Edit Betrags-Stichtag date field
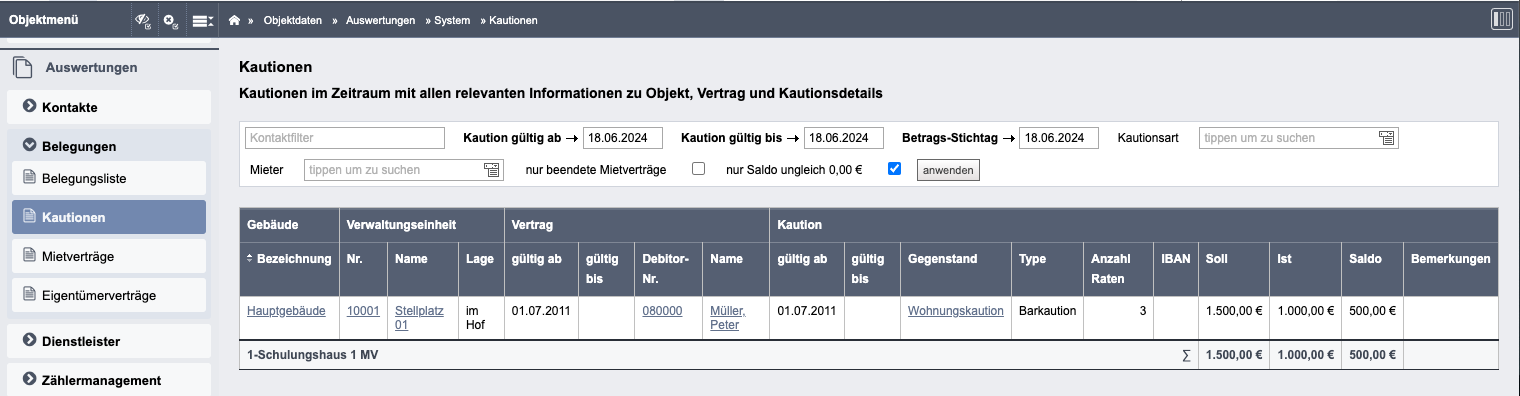This screenshot has width=1520, height=396. pos(1059,138)
